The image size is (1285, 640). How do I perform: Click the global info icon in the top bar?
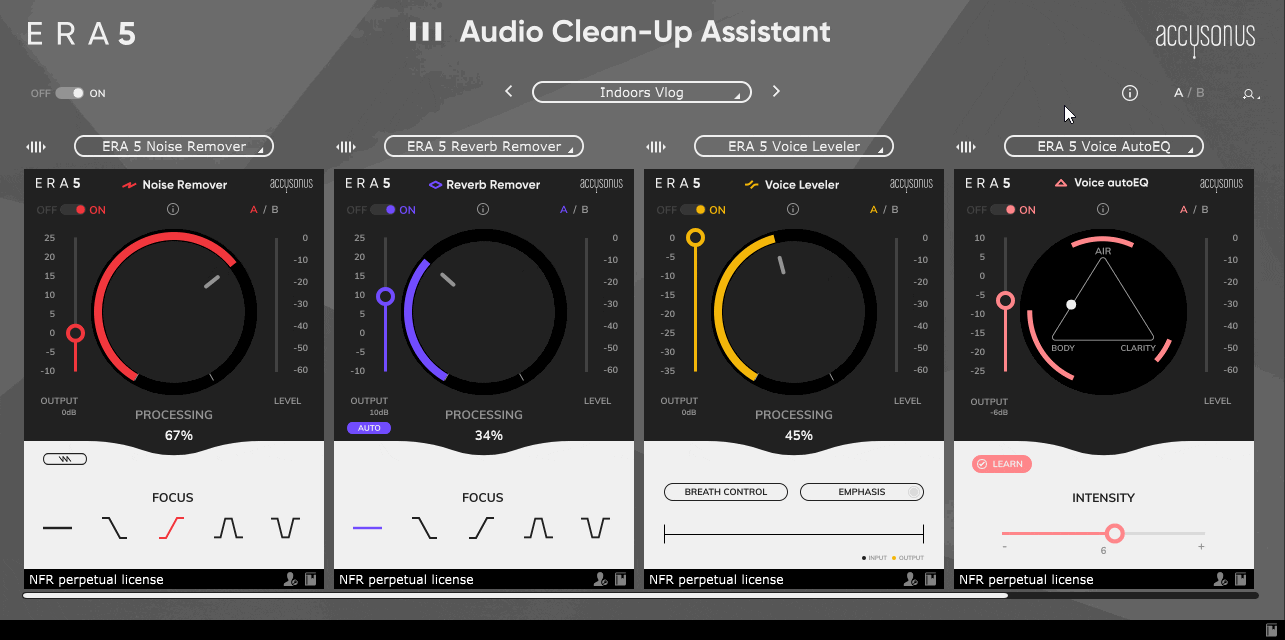point(1130,93)
